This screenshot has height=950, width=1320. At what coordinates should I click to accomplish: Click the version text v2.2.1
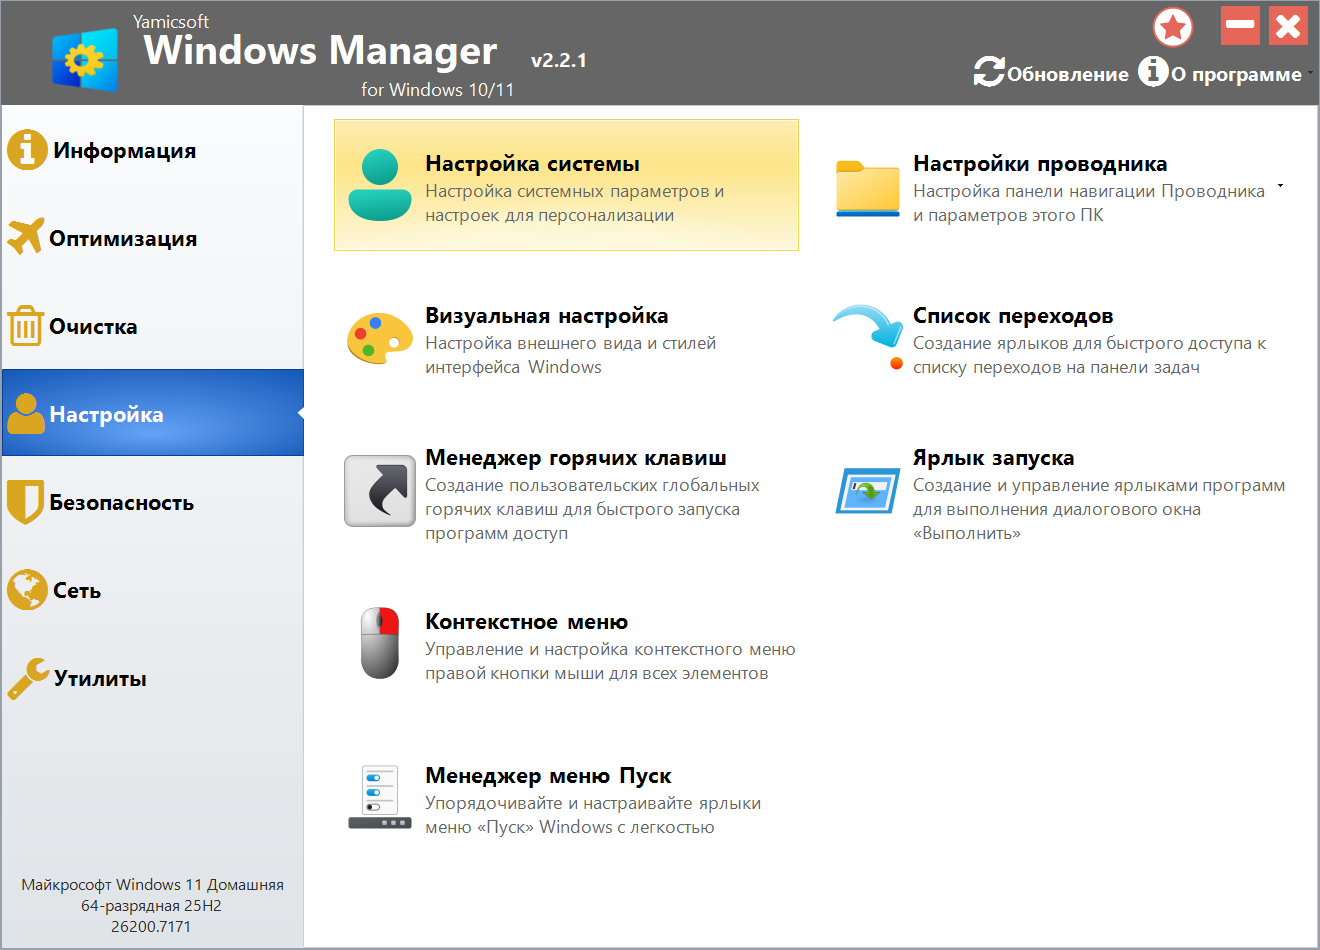point(559,60)
